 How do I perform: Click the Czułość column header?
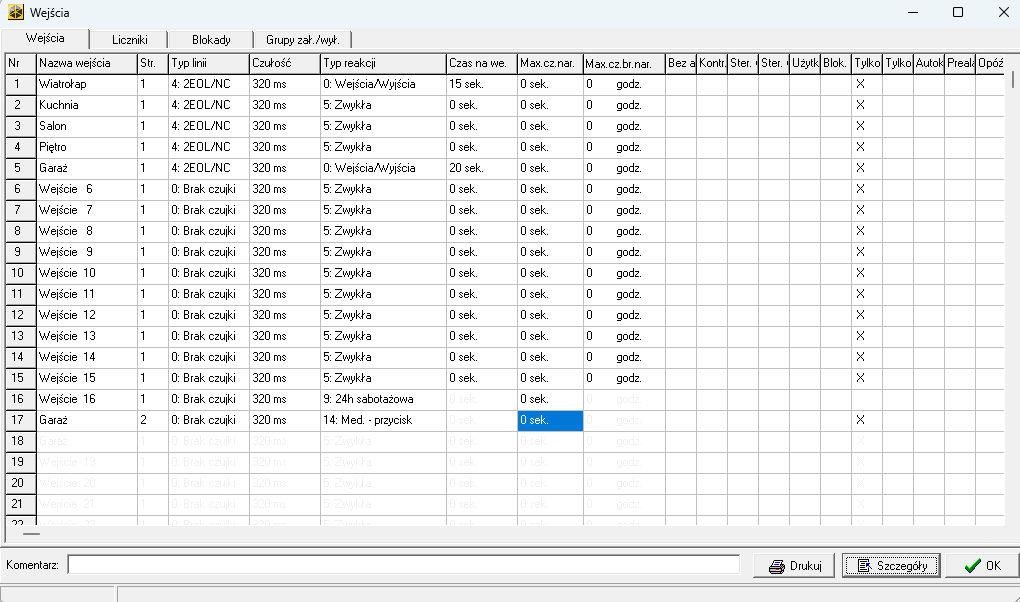click(285, 63)
